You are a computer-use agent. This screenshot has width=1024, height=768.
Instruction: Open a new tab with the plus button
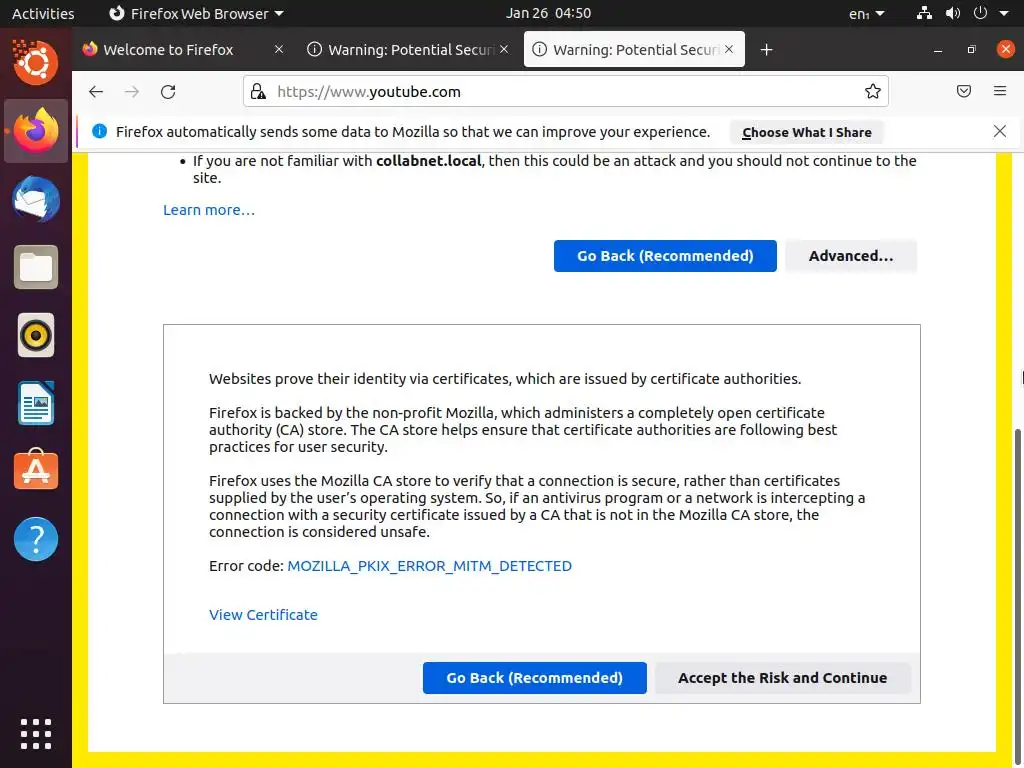(x=767, y=50)
